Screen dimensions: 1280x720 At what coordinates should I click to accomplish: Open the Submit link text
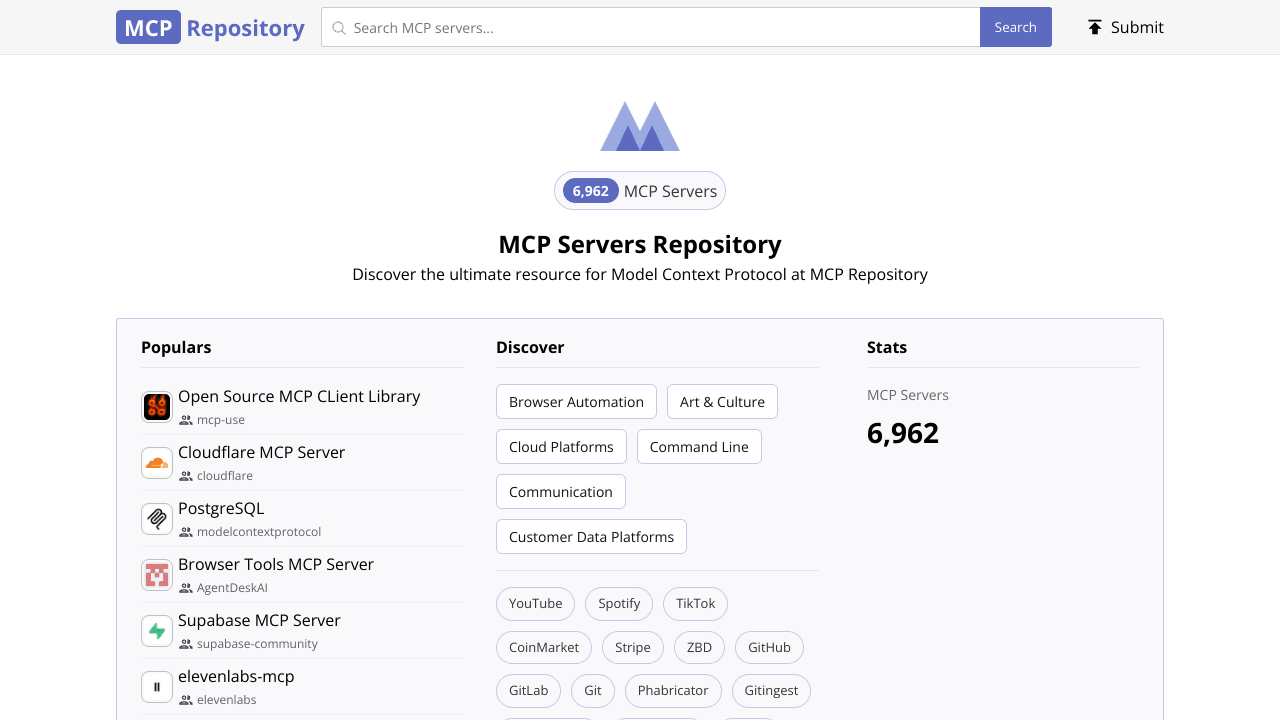(x=1137, y=27)
